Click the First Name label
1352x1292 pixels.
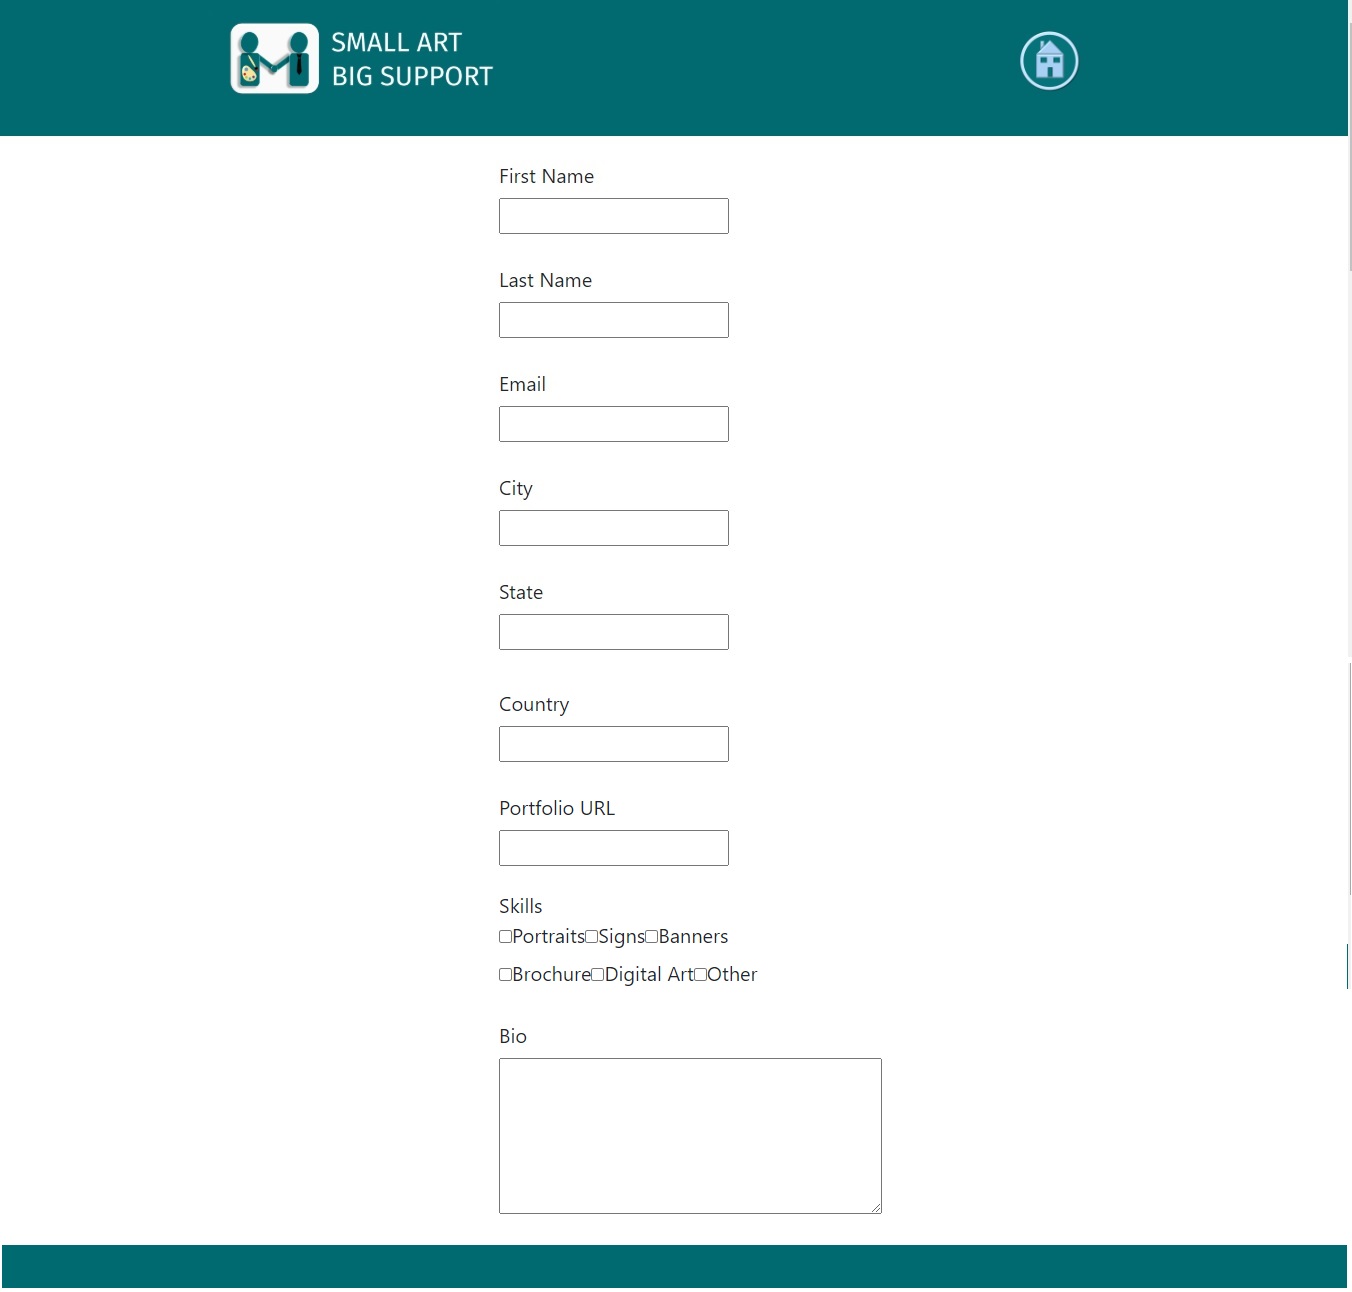tap(546, 176)
